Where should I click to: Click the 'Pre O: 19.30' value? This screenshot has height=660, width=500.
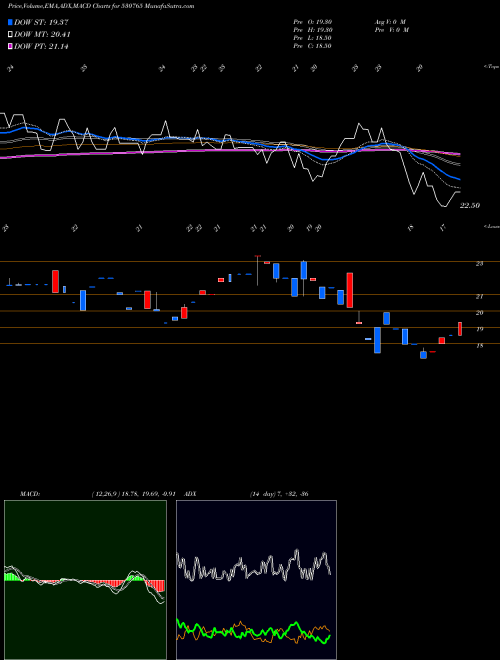click(x=313, y=22)
